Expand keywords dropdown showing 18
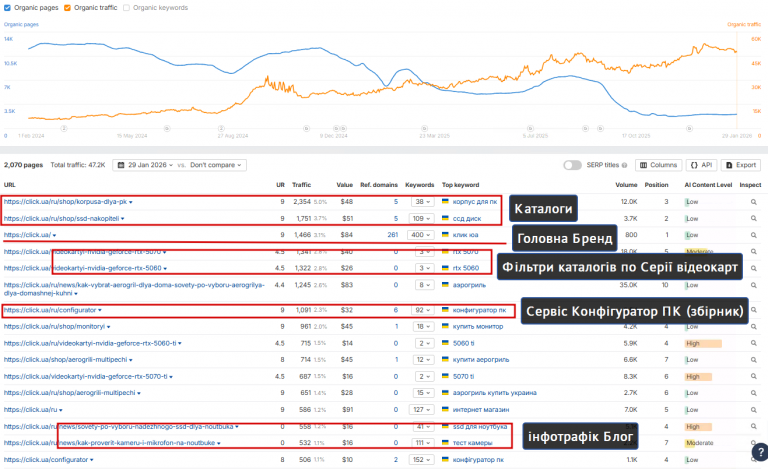The image size is (768, 469). point(422,327)
